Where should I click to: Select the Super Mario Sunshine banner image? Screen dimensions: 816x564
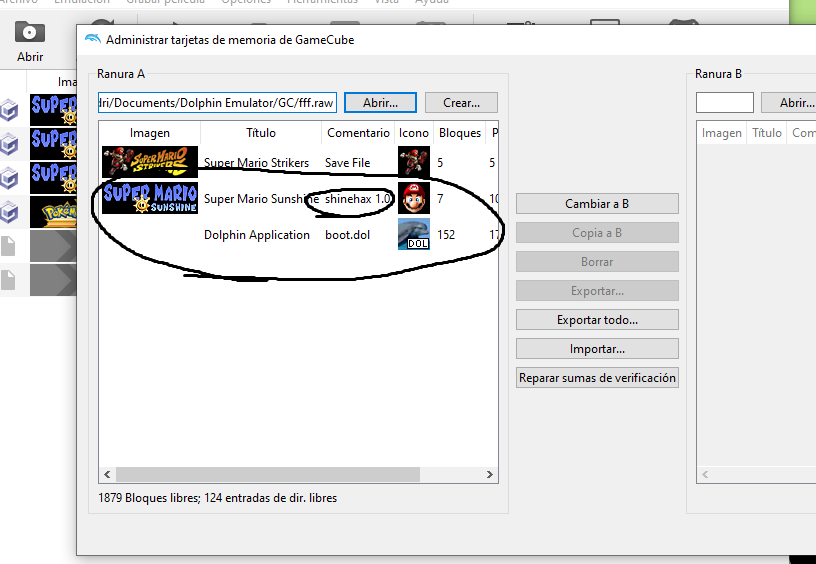[x=150, y=198]
